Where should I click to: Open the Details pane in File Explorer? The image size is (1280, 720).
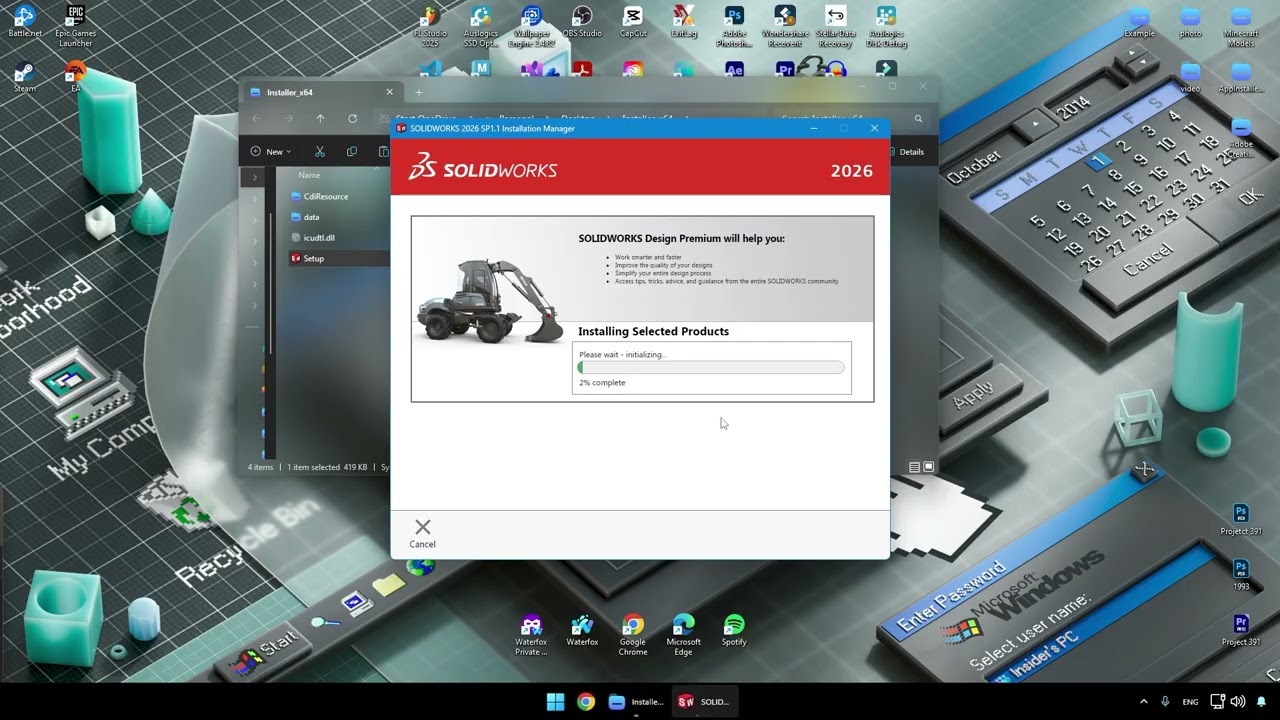(x=906, y=152)
